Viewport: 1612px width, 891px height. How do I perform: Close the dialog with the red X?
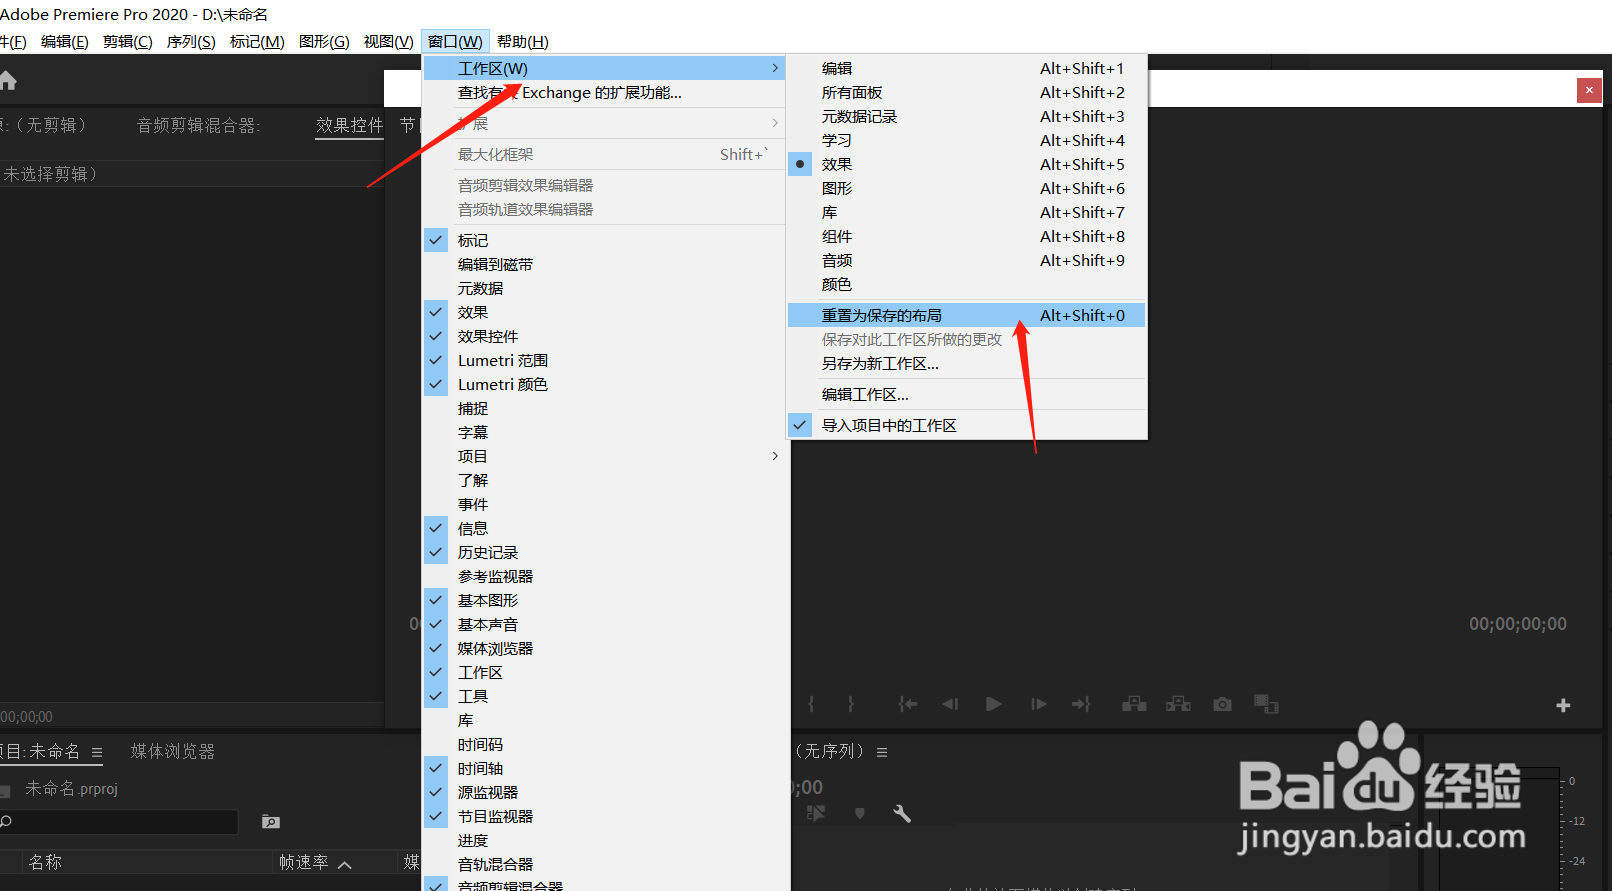tap(1589, 90)
